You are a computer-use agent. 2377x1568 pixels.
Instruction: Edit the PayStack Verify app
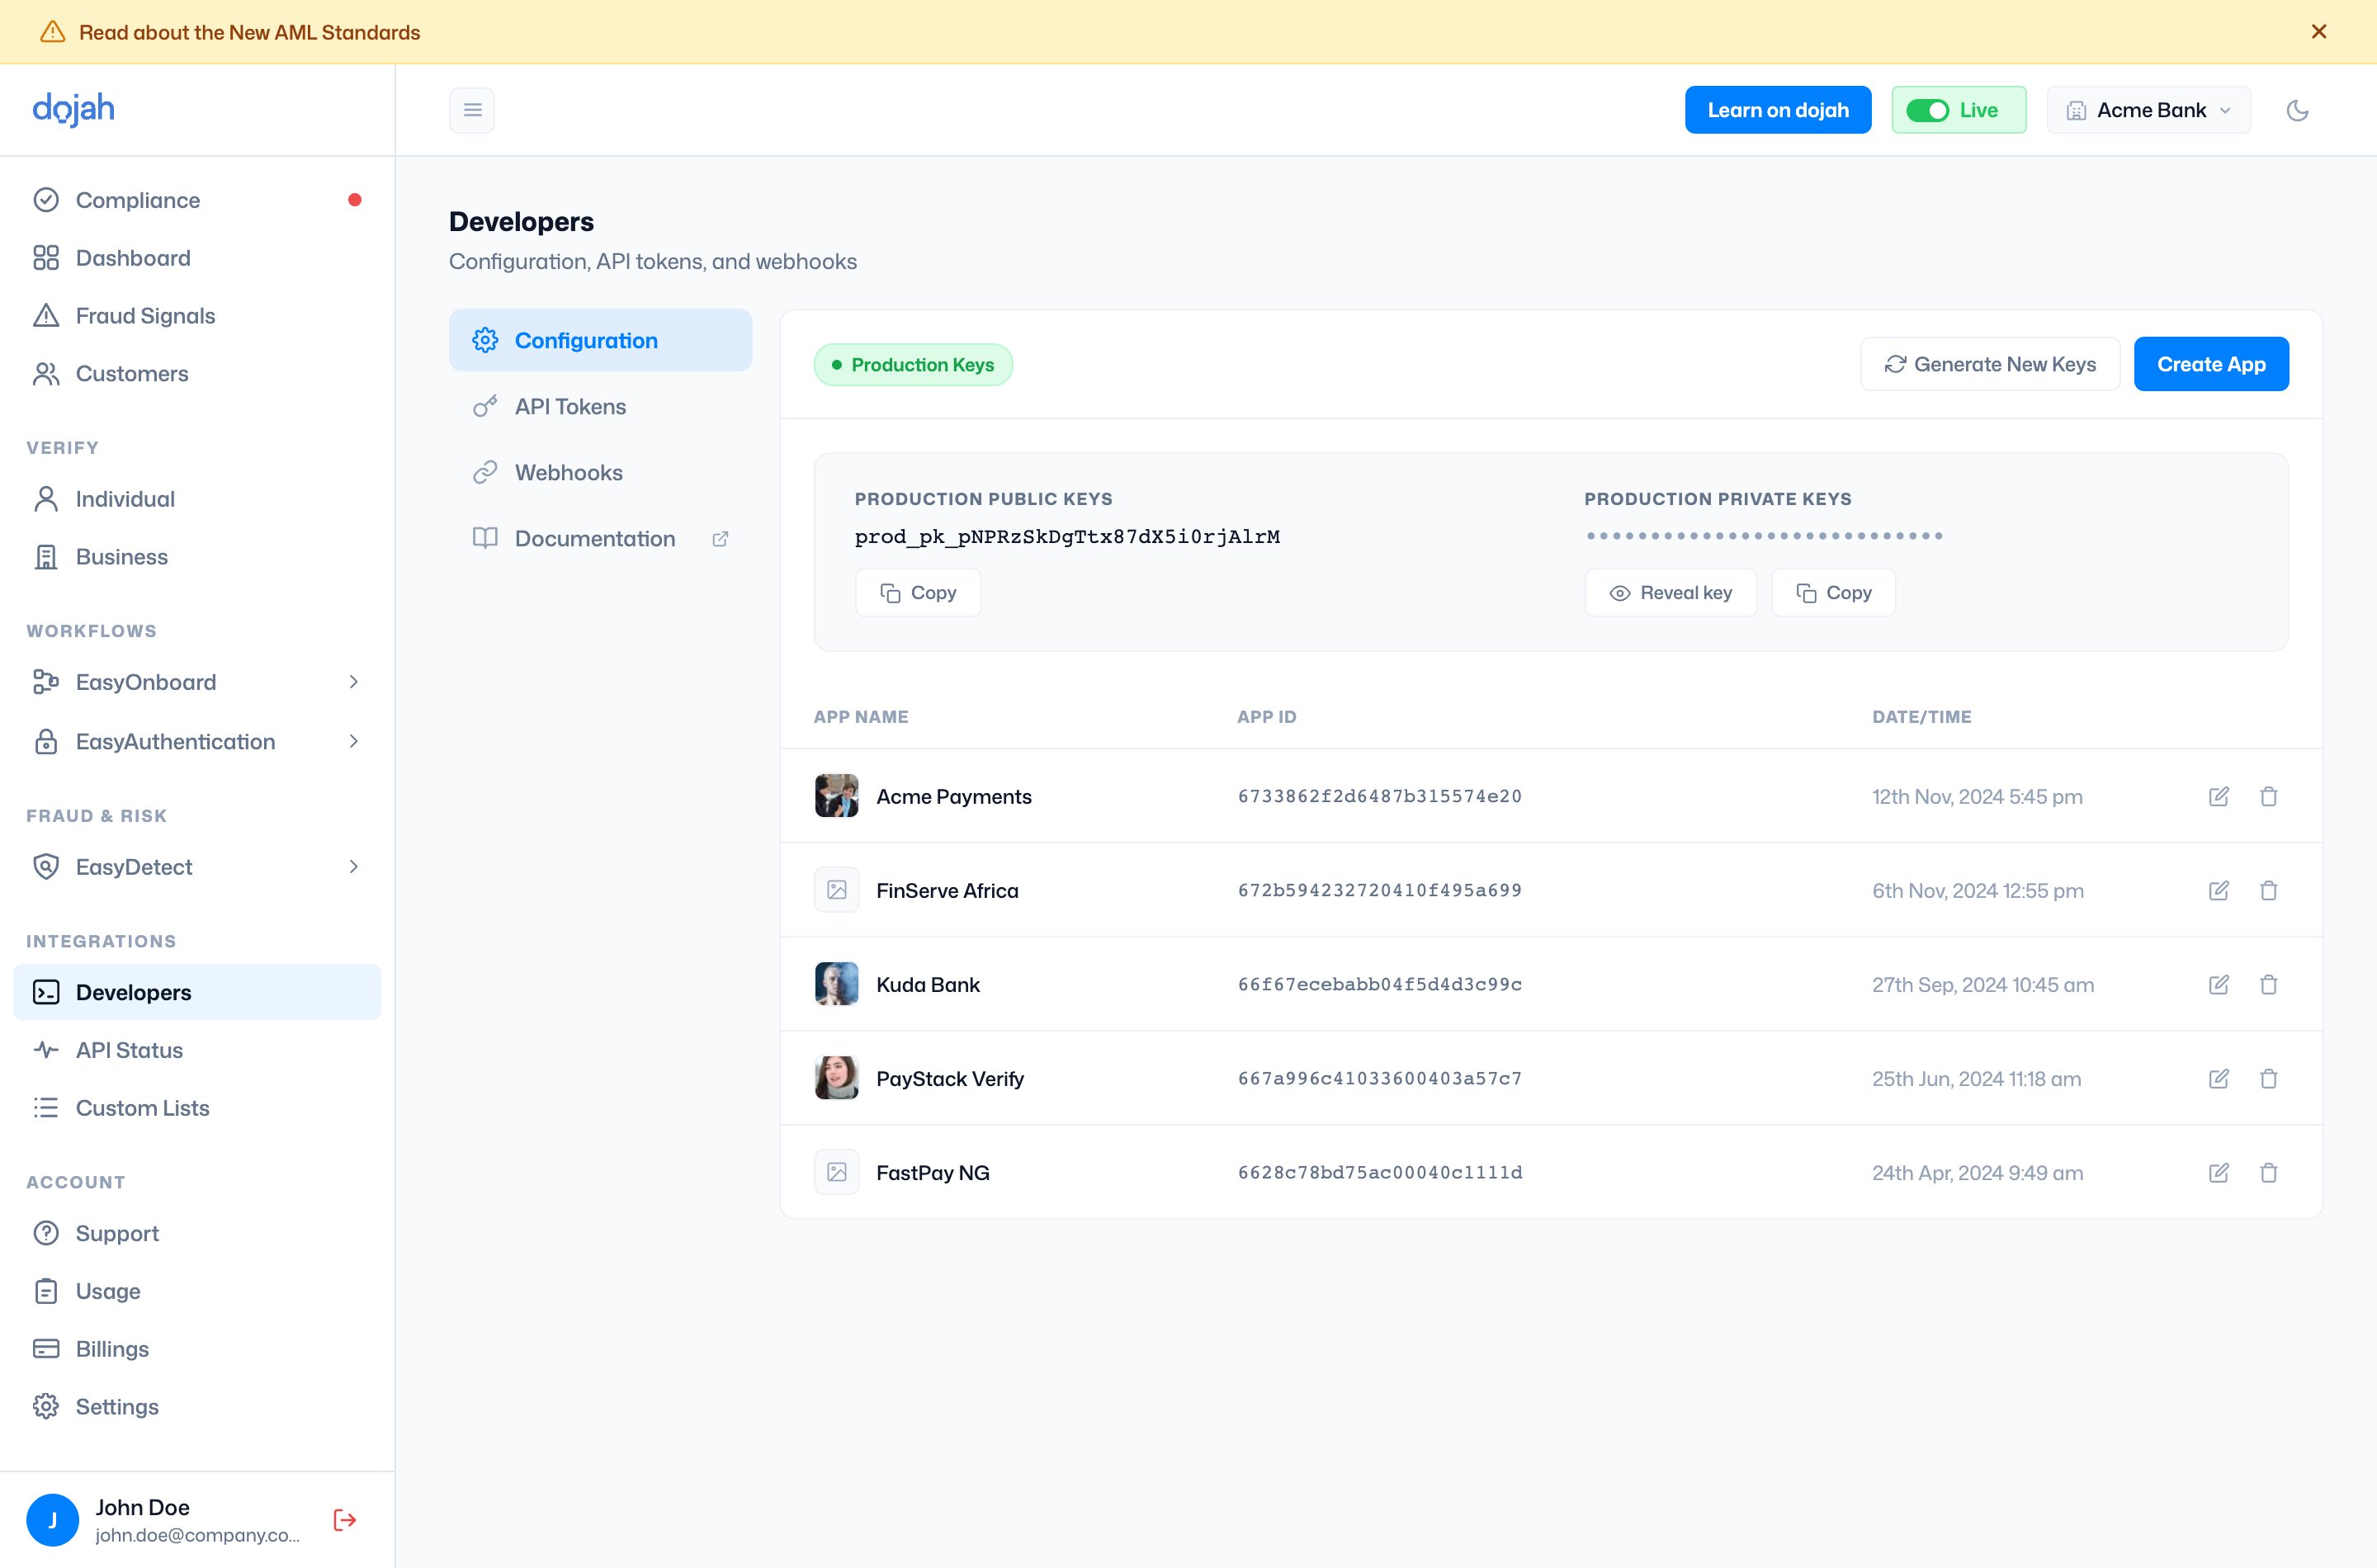coord(2219,1079)
